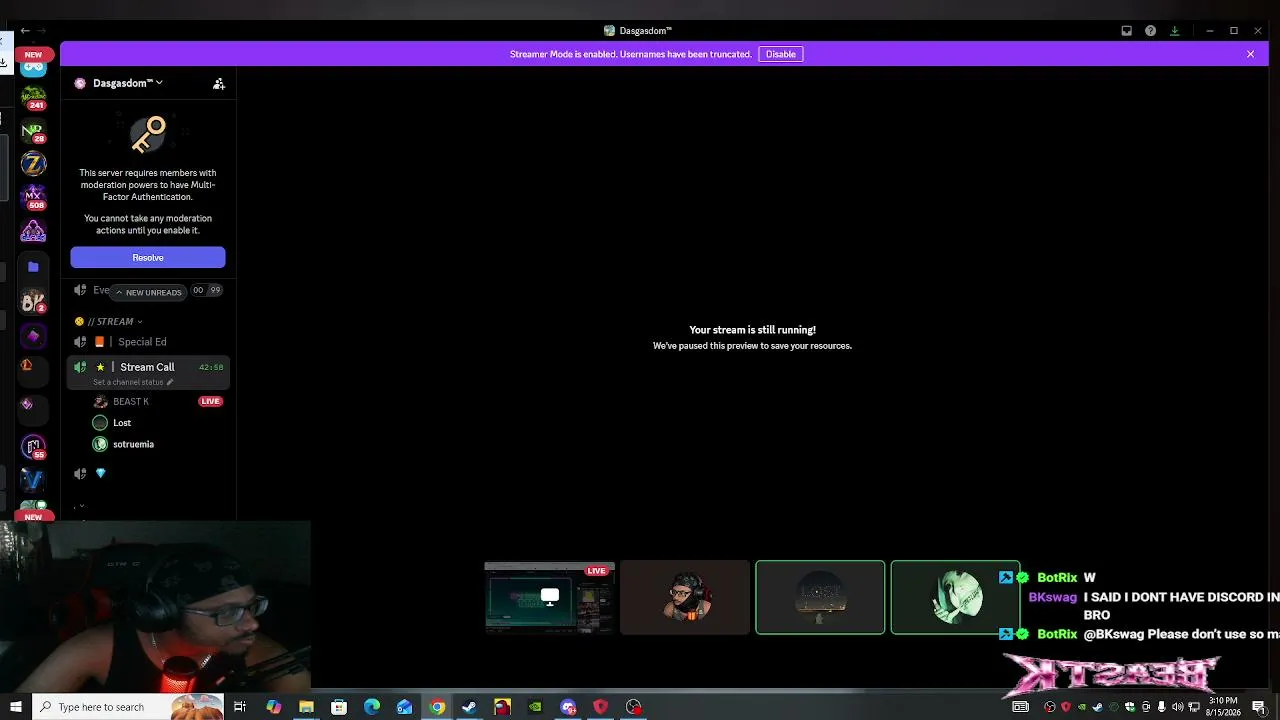Open server with 241 notification badge
Viewport: 1280px width, 720px height.
pyautogui.click(x=33, y=99)
